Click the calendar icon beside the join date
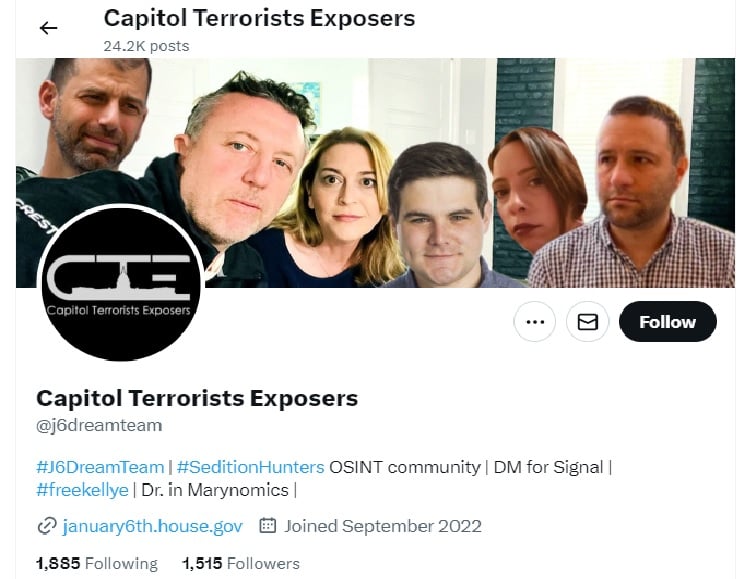This screenshot has width=756, height=579. click(x=268, y=525)
